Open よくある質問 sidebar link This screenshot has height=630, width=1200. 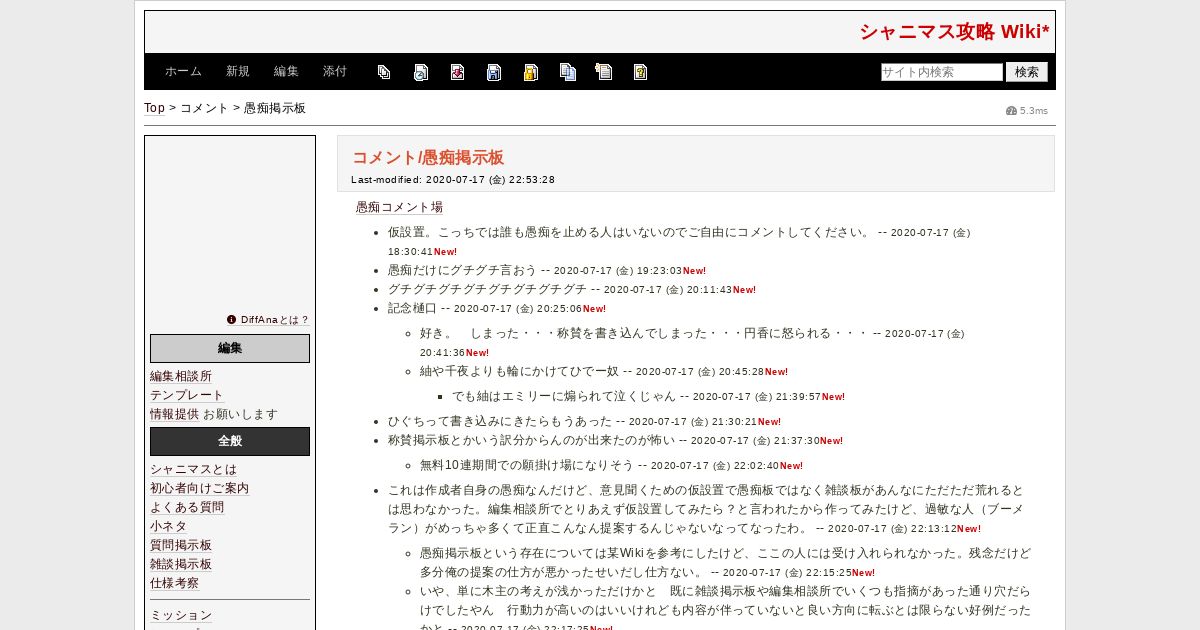click(187, 508)
